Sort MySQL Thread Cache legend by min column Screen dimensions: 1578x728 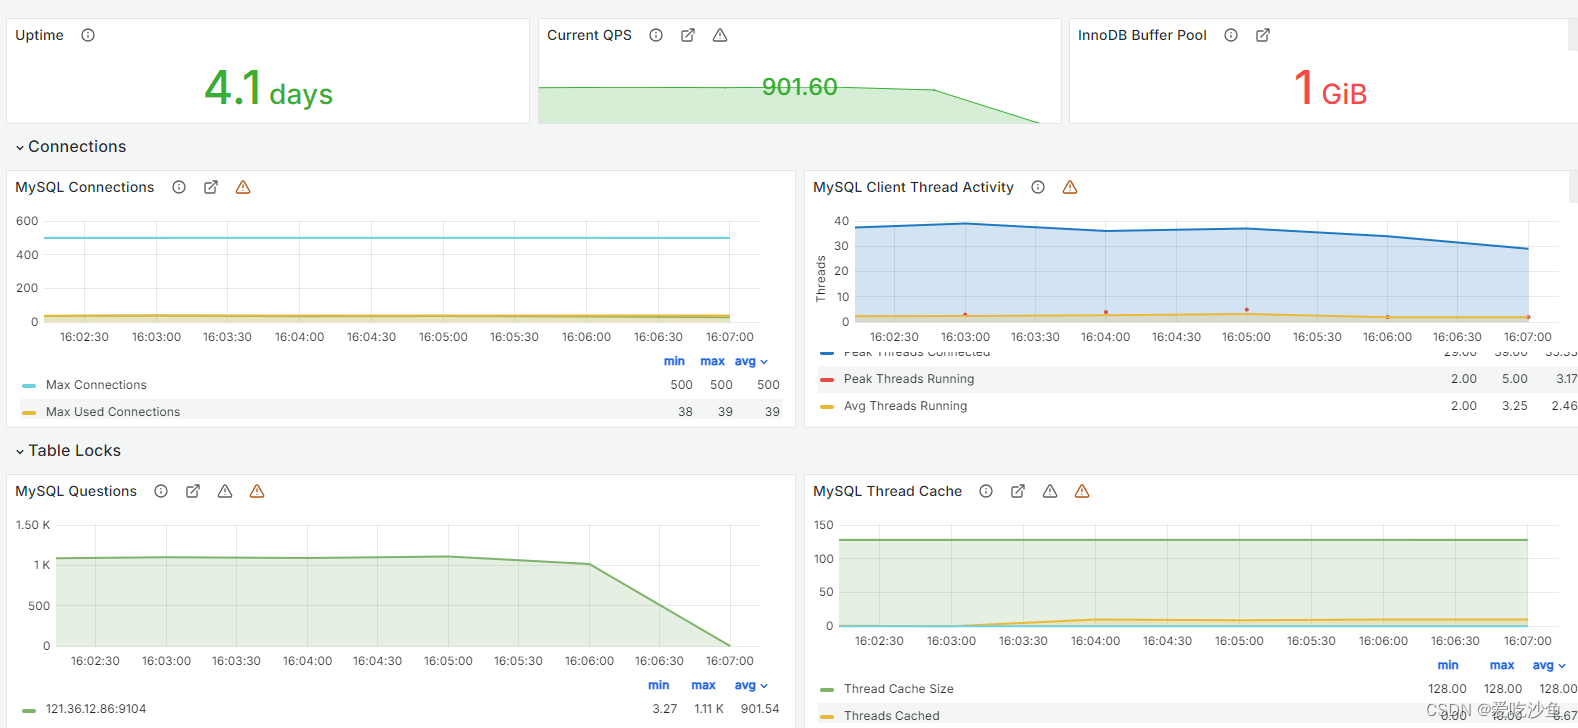tap(1448, 665)
